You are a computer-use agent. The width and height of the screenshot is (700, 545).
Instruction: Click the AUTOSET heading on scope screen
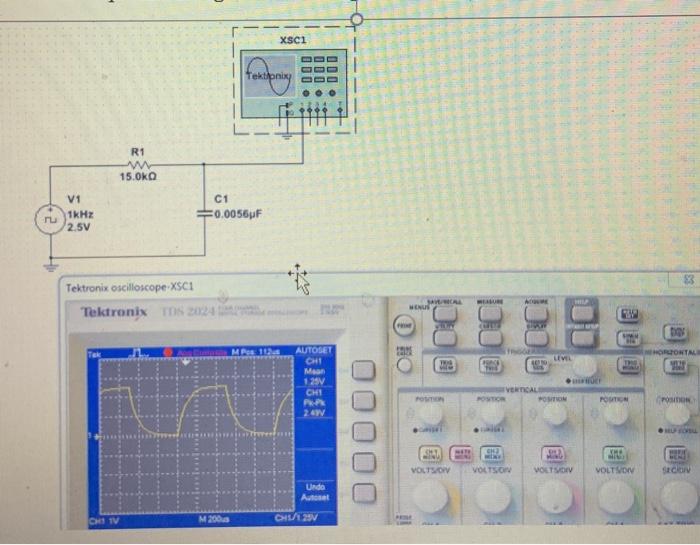(313, 350)
